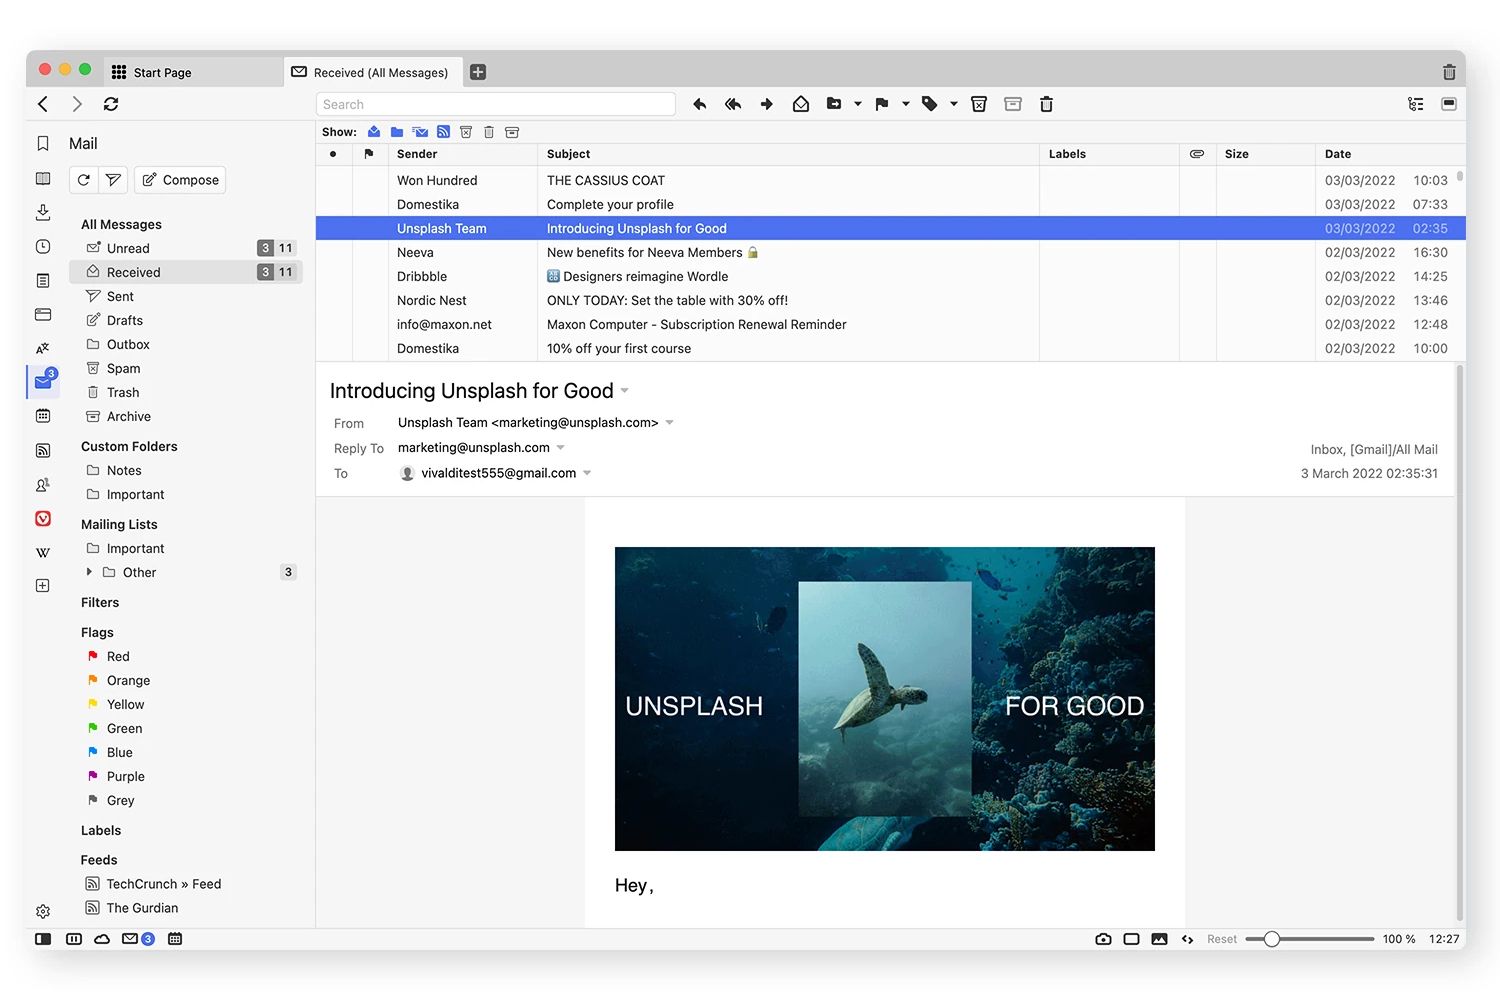Open the Contacts panel
Viewport: 1500px width, 1000px height.
pos(43,484)
